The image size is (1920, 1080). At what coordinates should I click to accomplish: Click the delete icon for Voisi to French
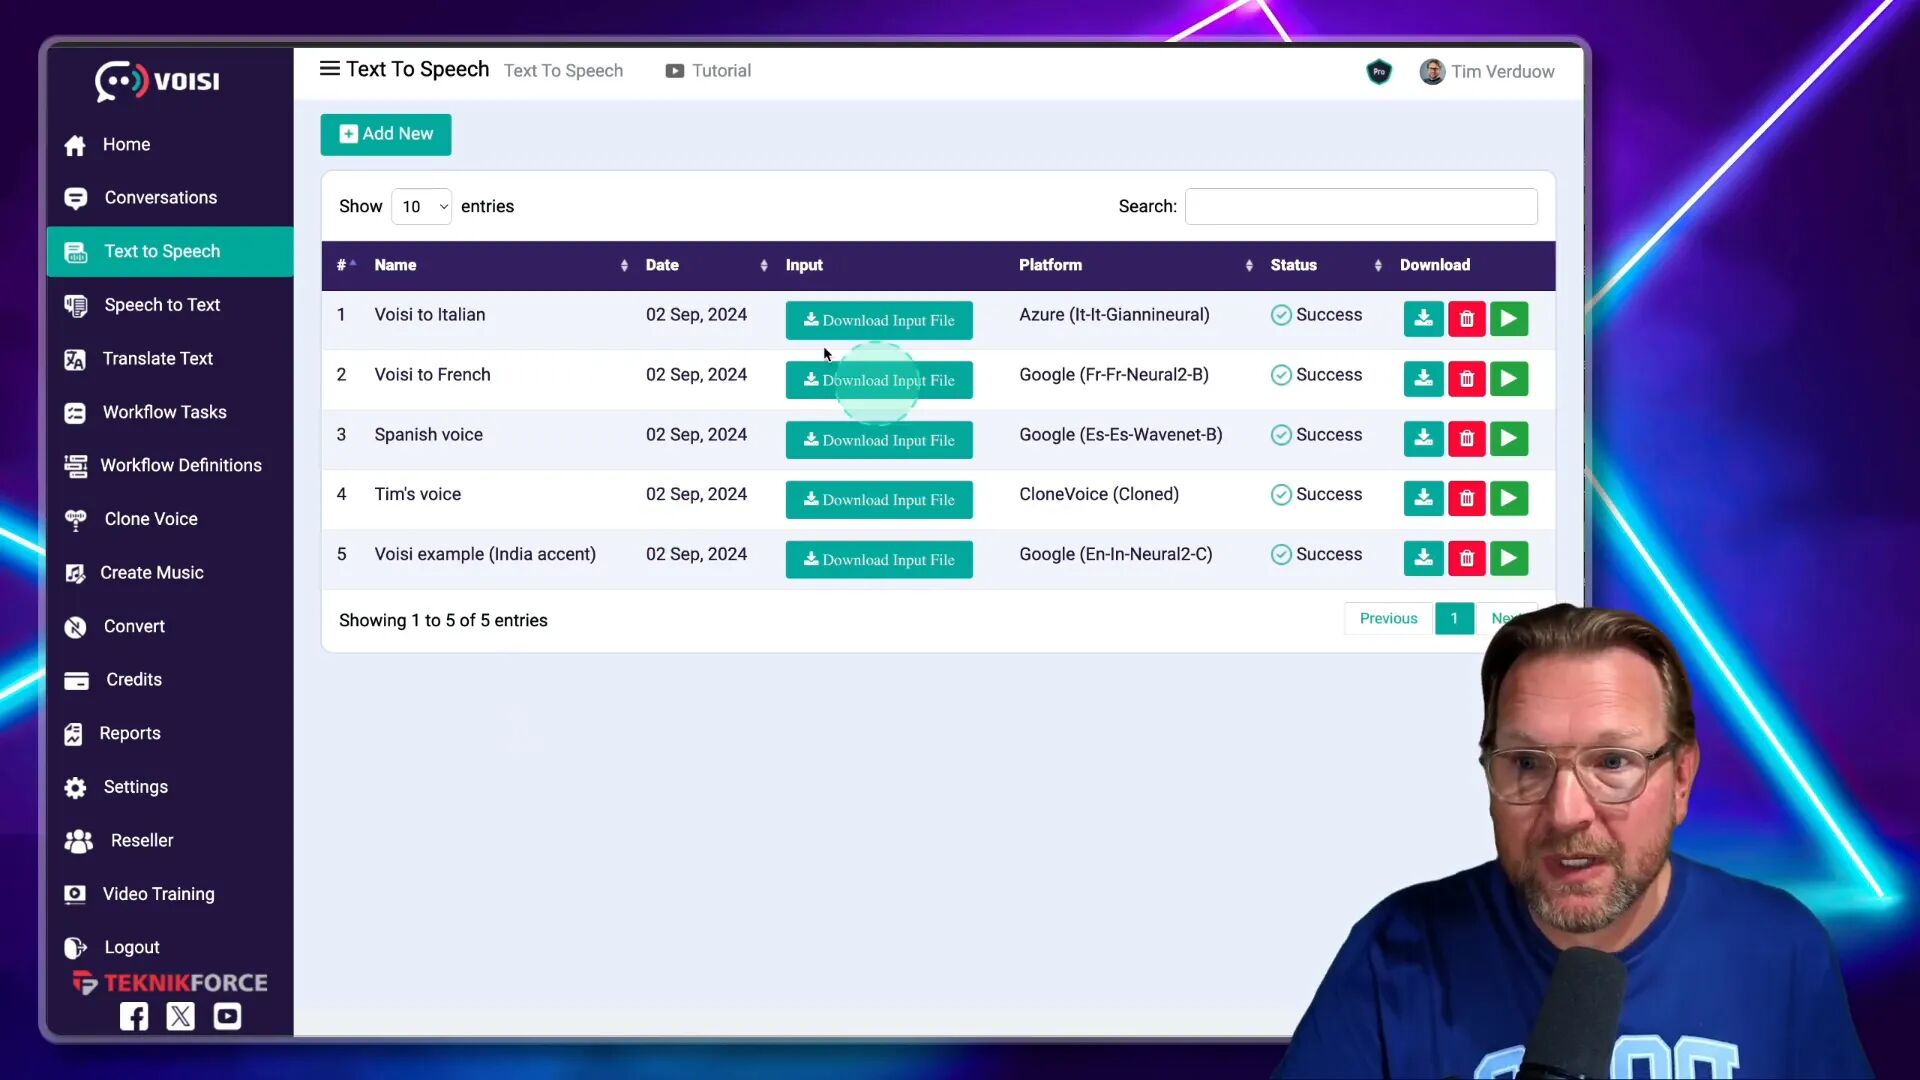point(1465,377)
